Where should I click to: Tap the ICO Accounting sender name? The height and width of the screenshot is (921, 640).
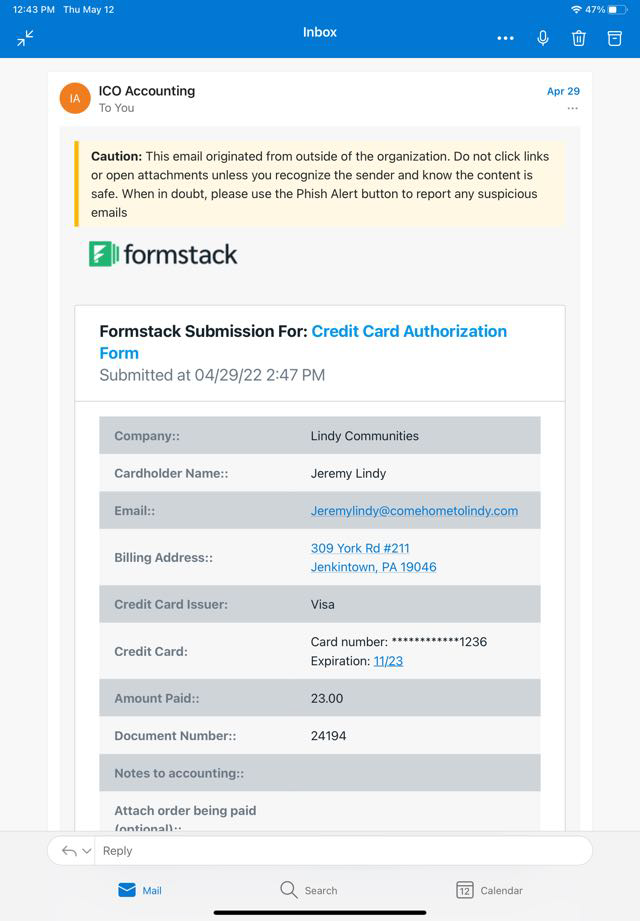(146, 90)
